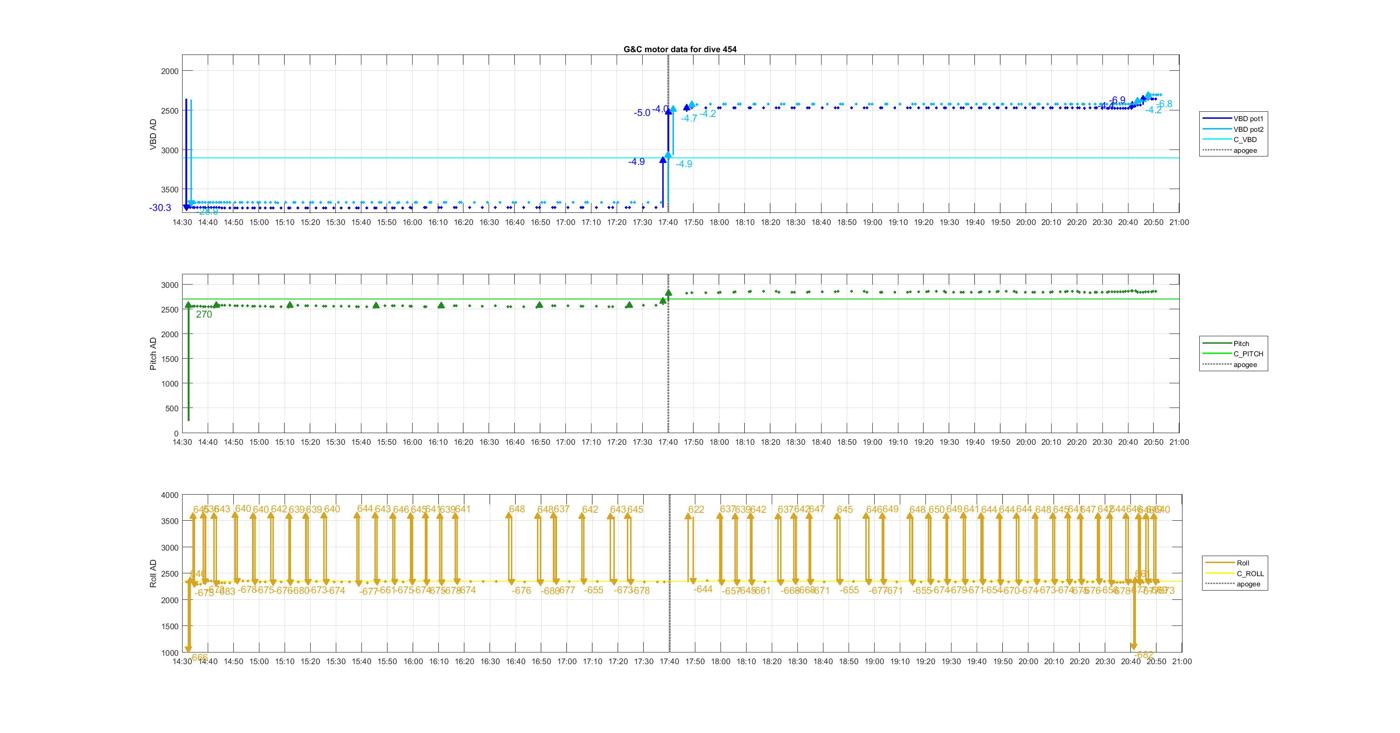Click the '-4.0' data label near apogee
1400x733 pixels.
pyautogui.click(x=661, y=109)
